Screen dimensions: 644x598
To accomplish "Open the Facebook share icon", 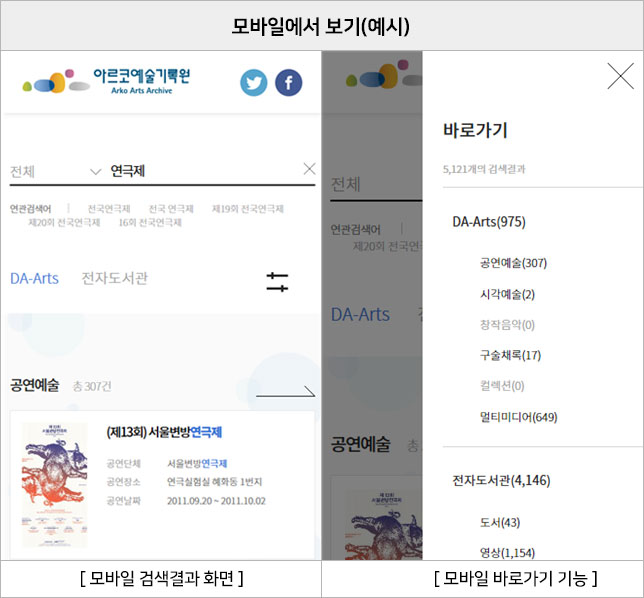I will click(288, 83).
